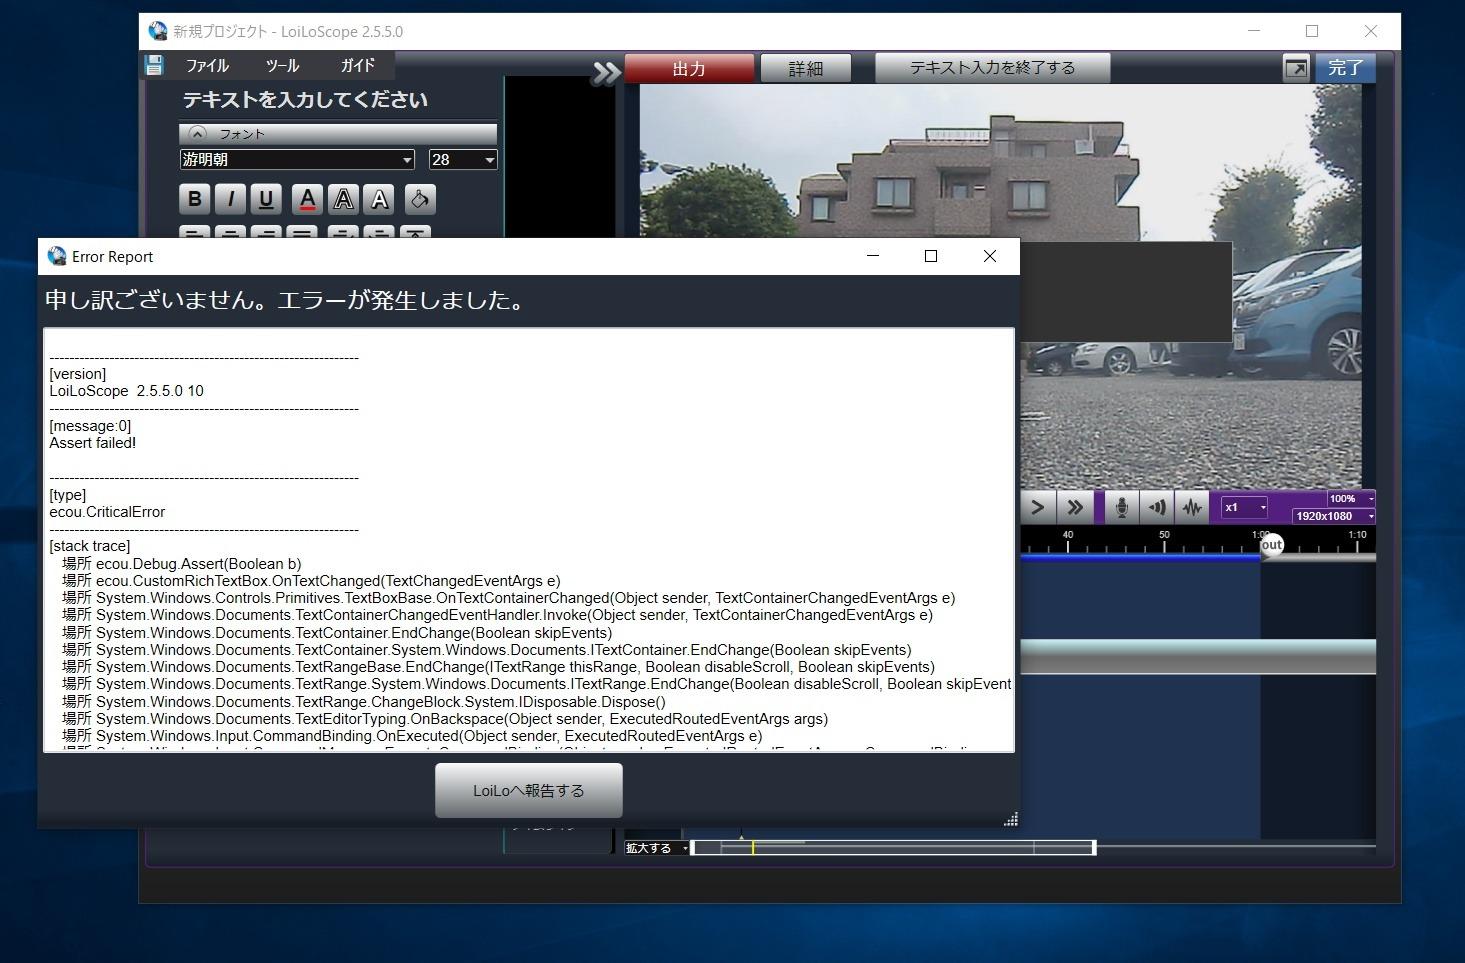This screenshot has width=1465, height=963.
Task: Open the 游明朝 font dropdown
Action: point(296,159)
